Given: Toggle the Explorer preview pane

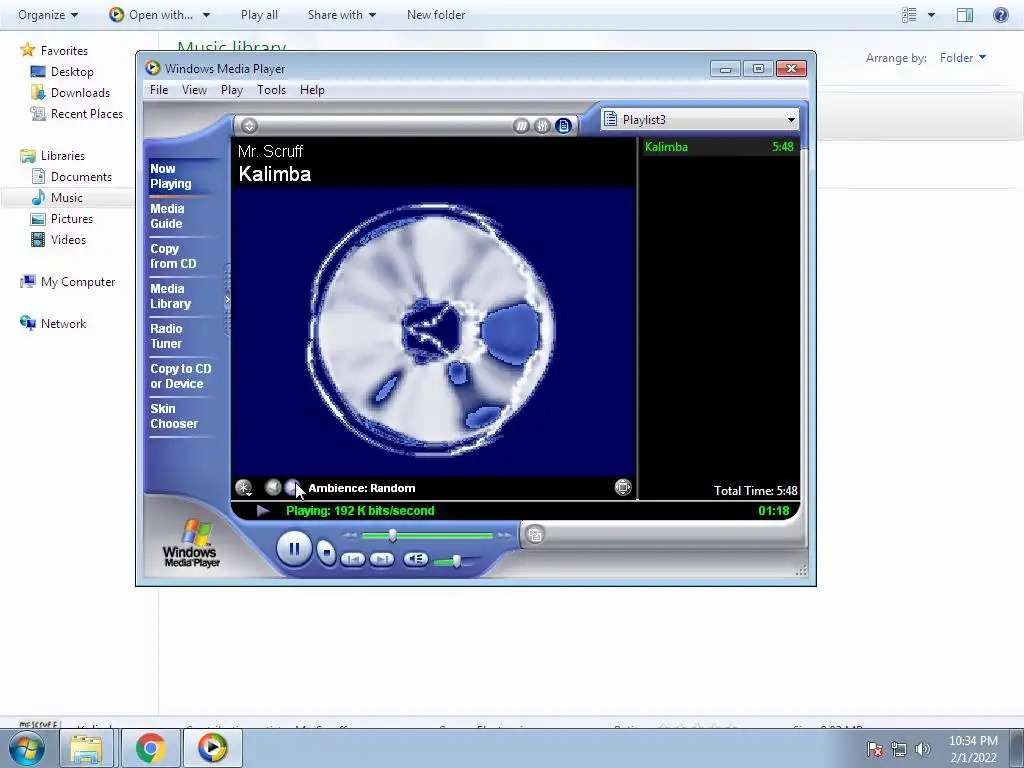Looking at the screenshot, I should point(965,14).
